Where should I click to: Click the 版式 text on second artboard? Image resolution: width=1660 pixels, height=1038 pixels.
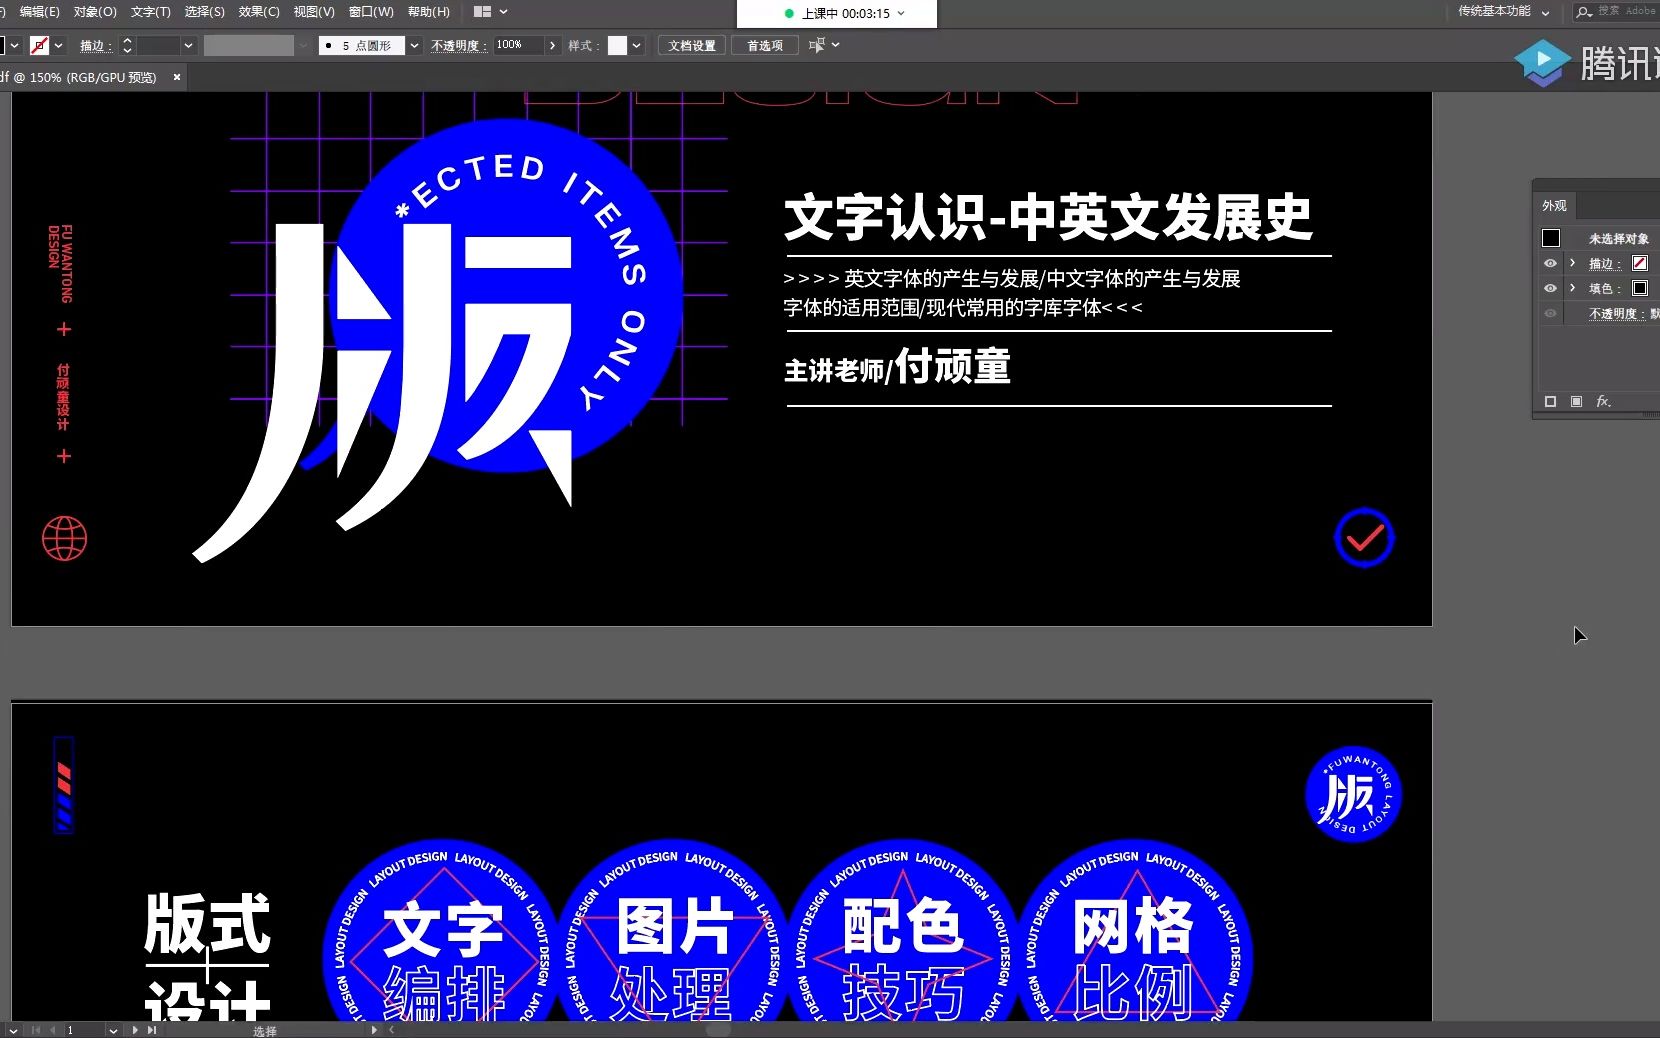[x=207, y=923]
